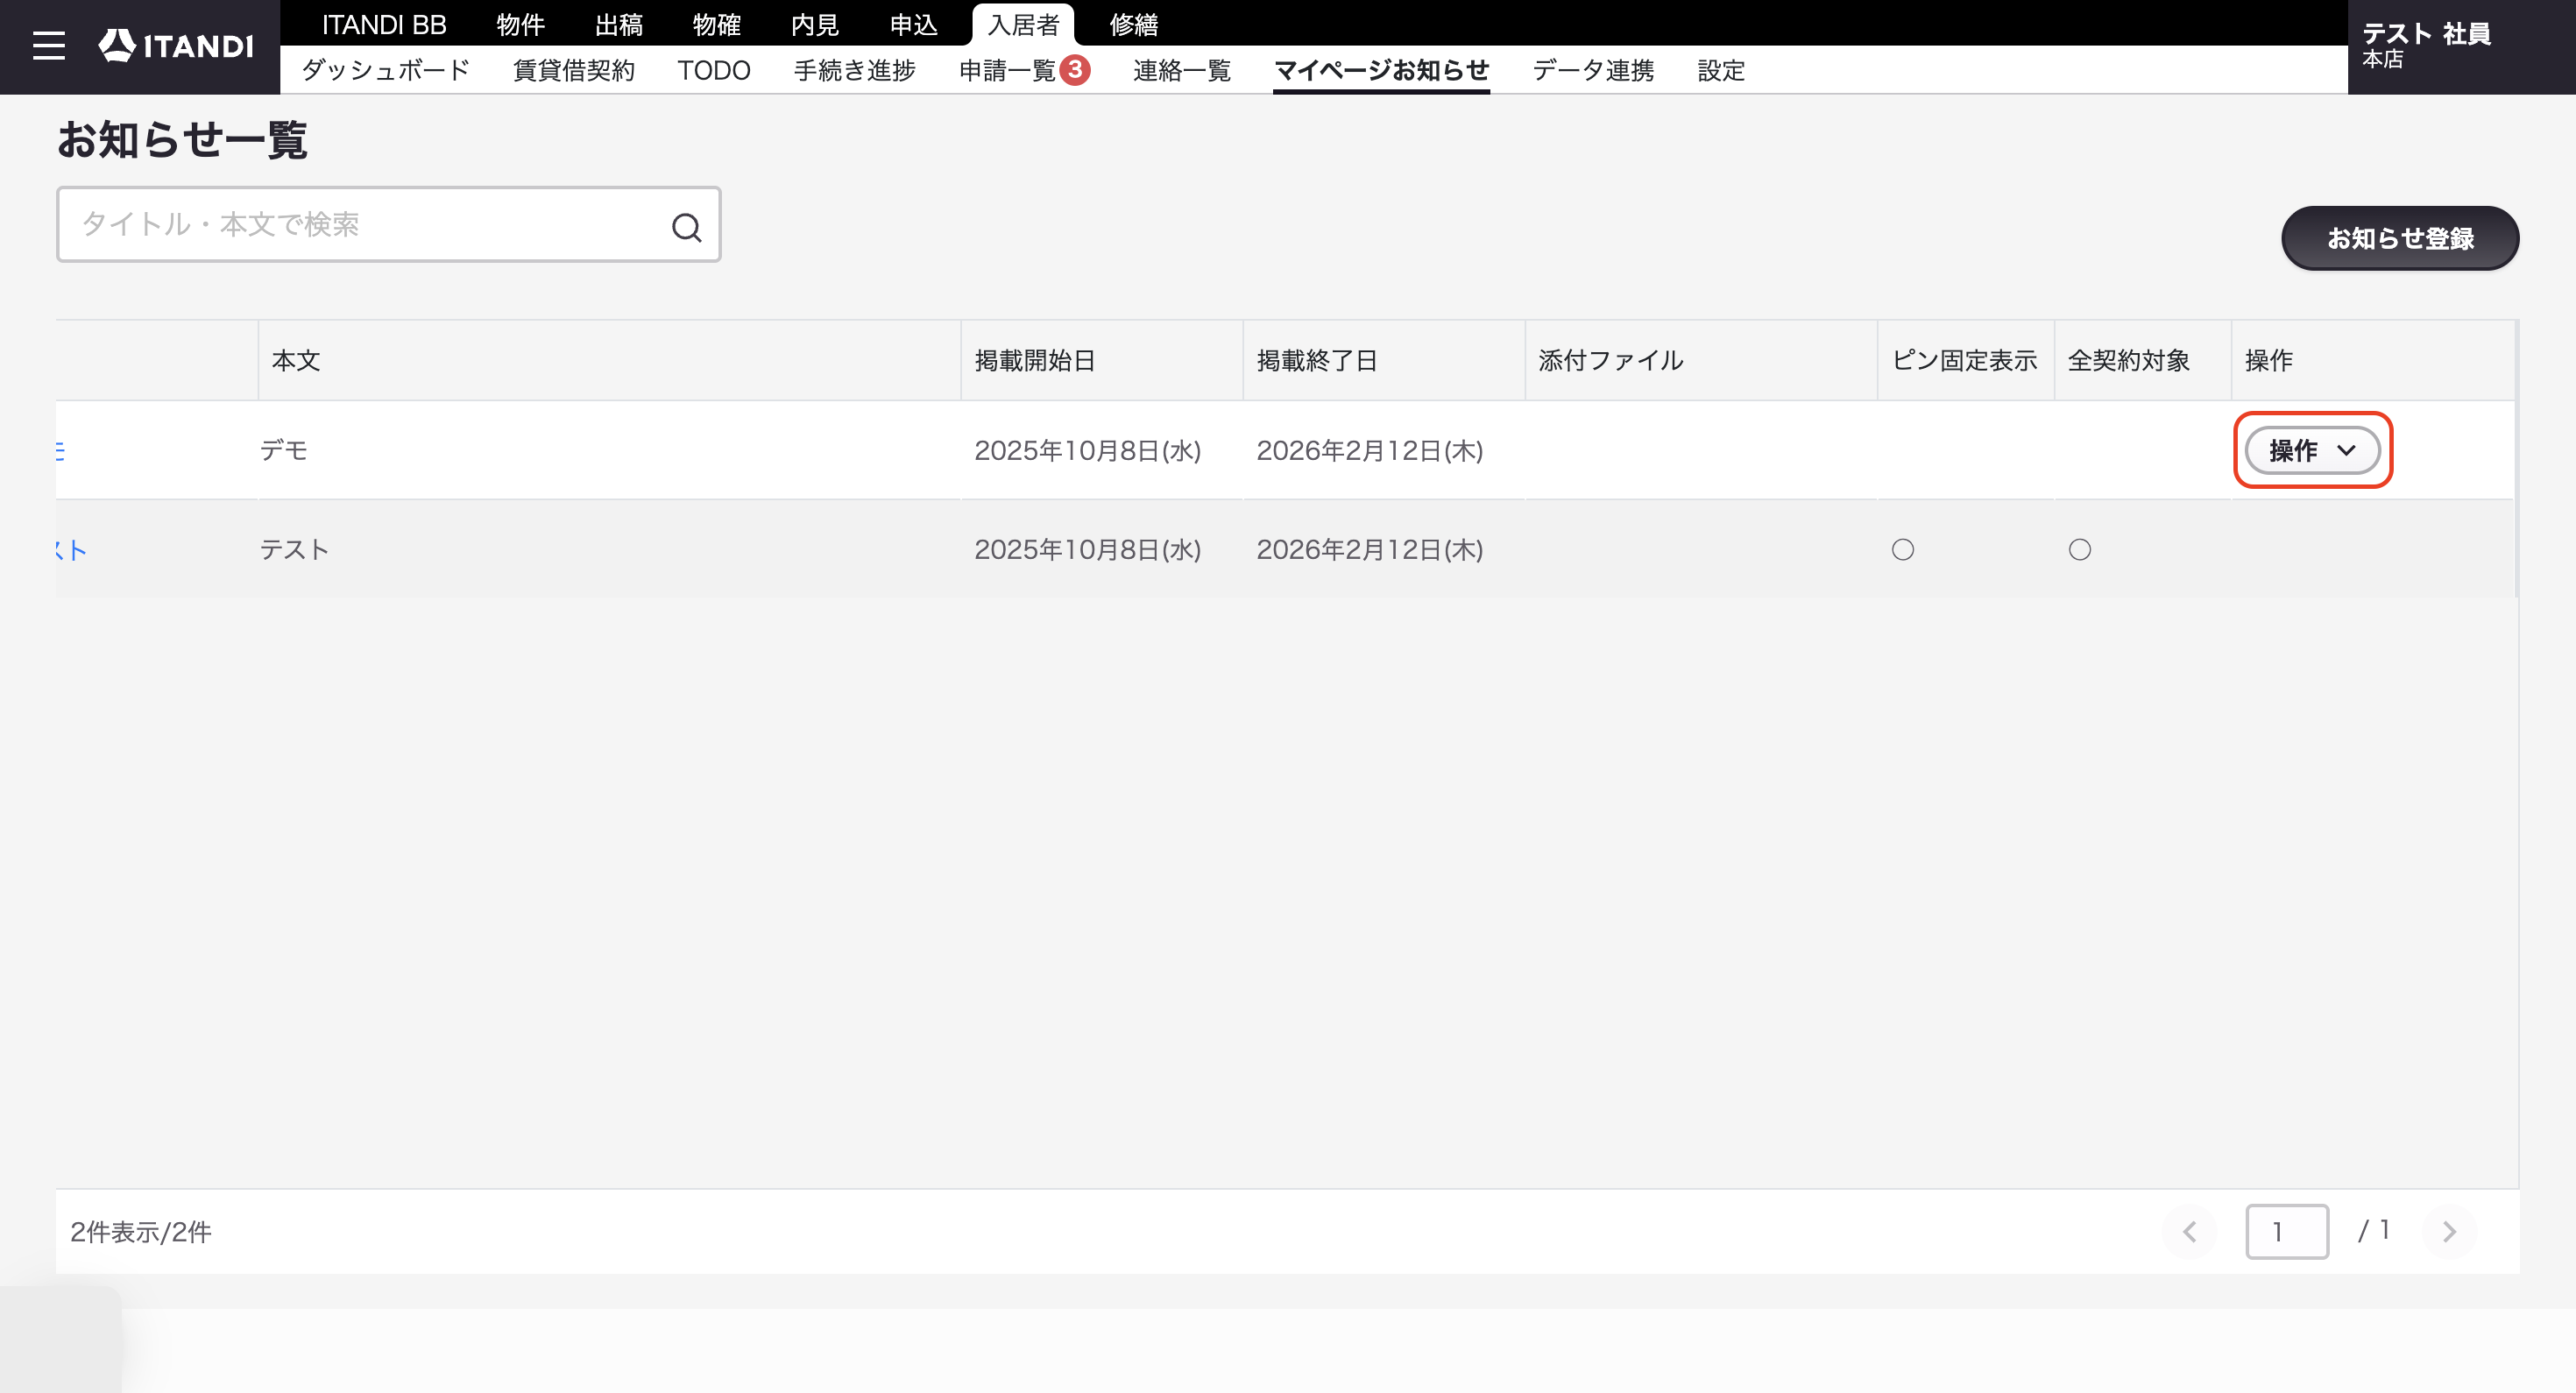
Task: Click the 全契約対象 circle in テスト row
Action: [2080, 549]
